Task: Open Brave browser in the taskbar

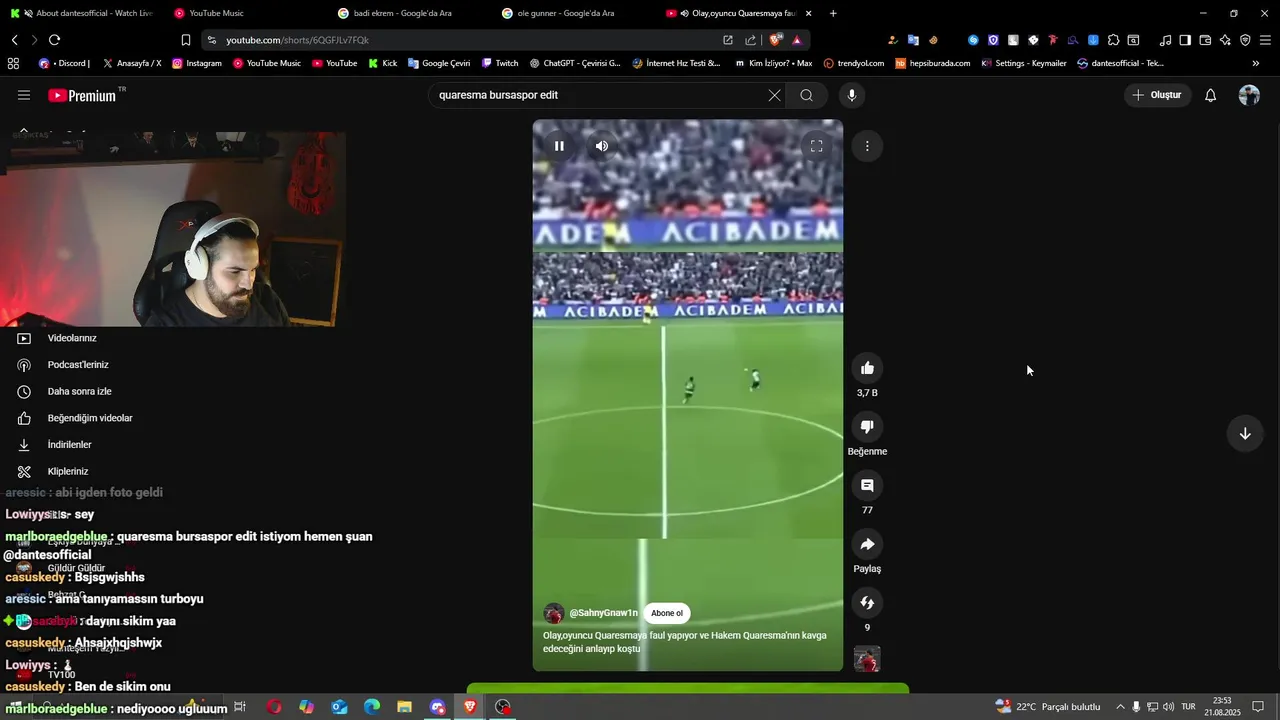Action: [x=470, y=707]
